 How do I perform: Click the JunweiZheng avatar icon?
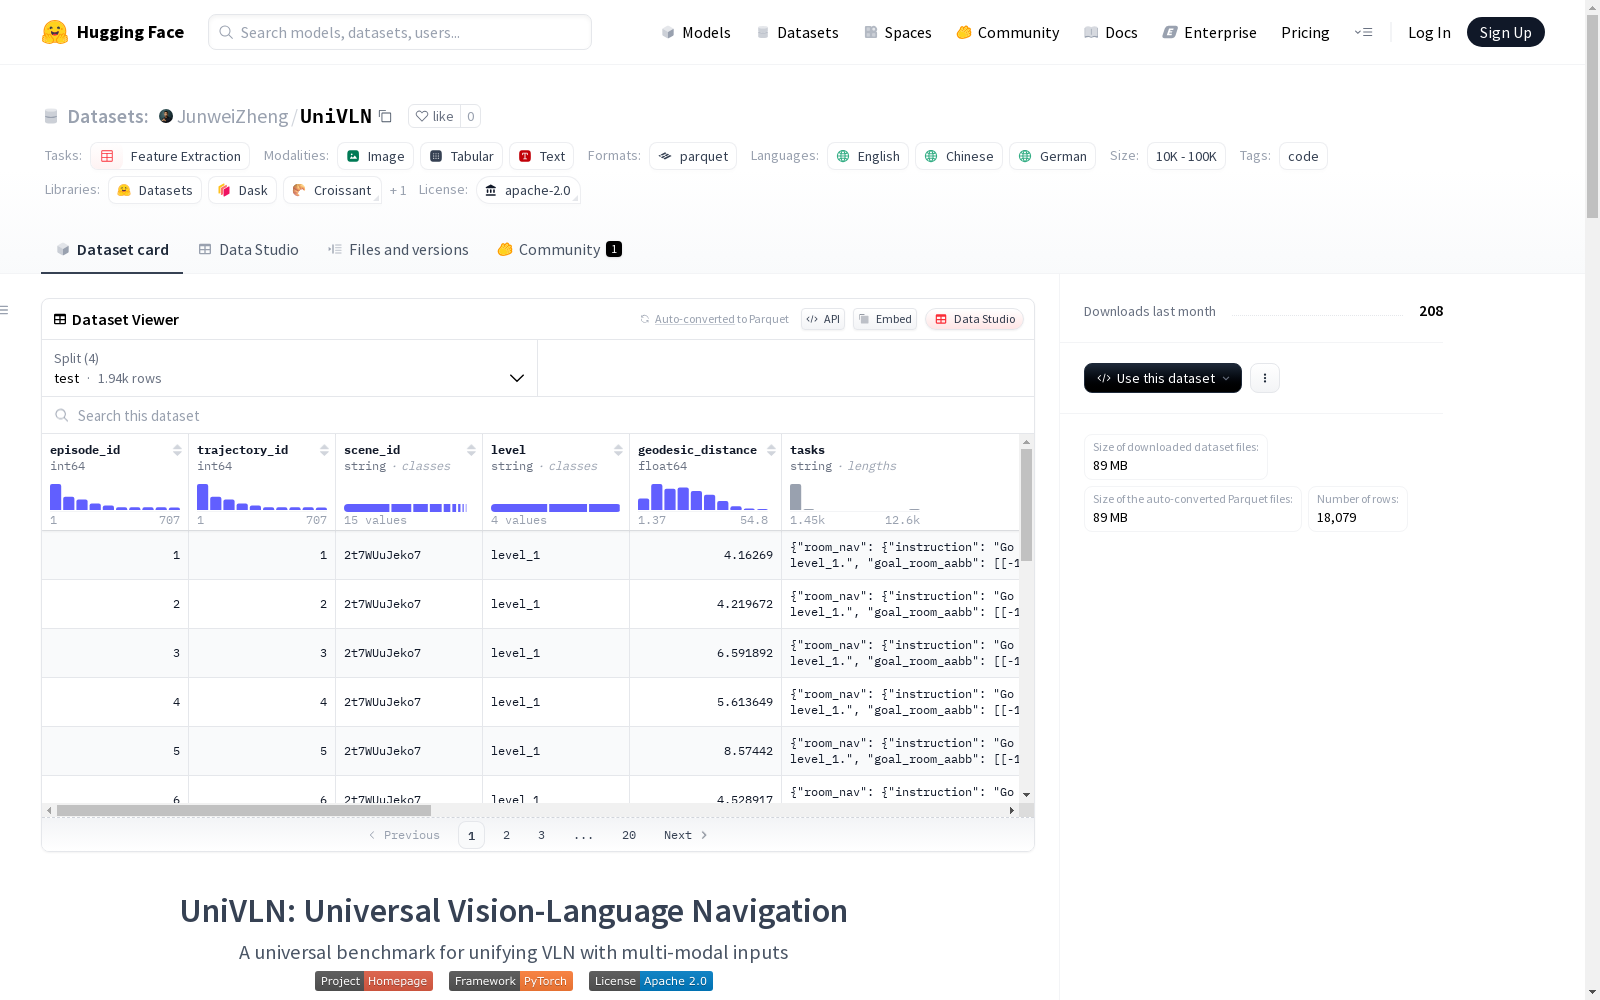tap(166, 116)
